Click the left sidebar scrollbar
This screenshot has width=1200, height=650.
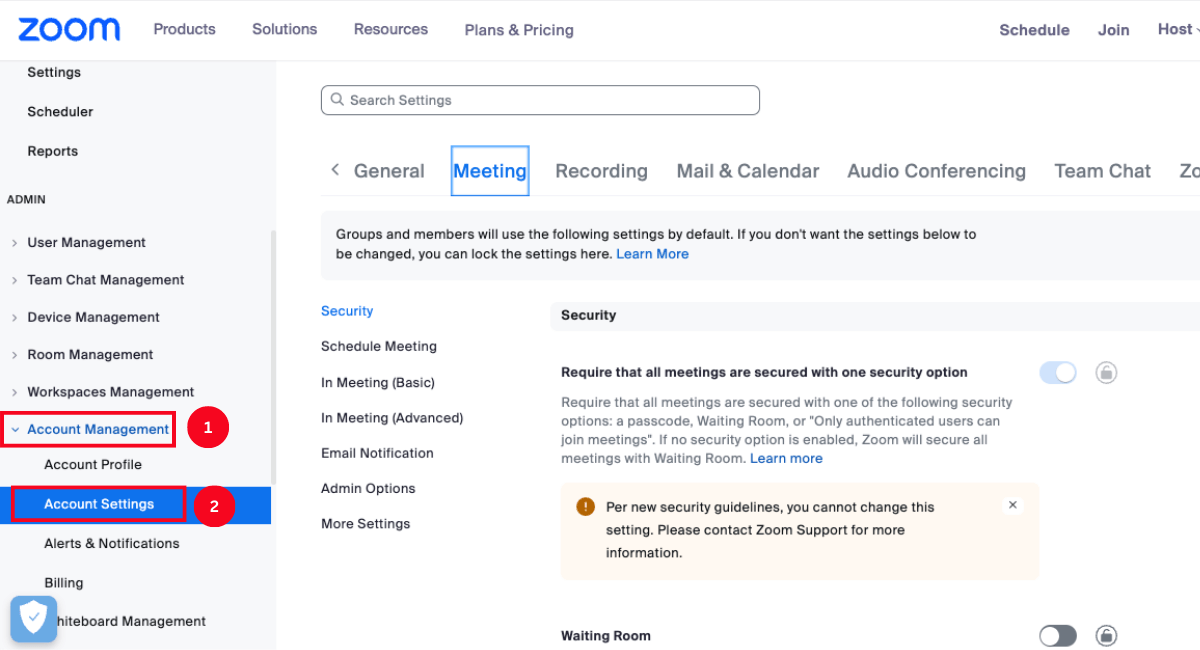pyautogui.click(x=274, y=357)
